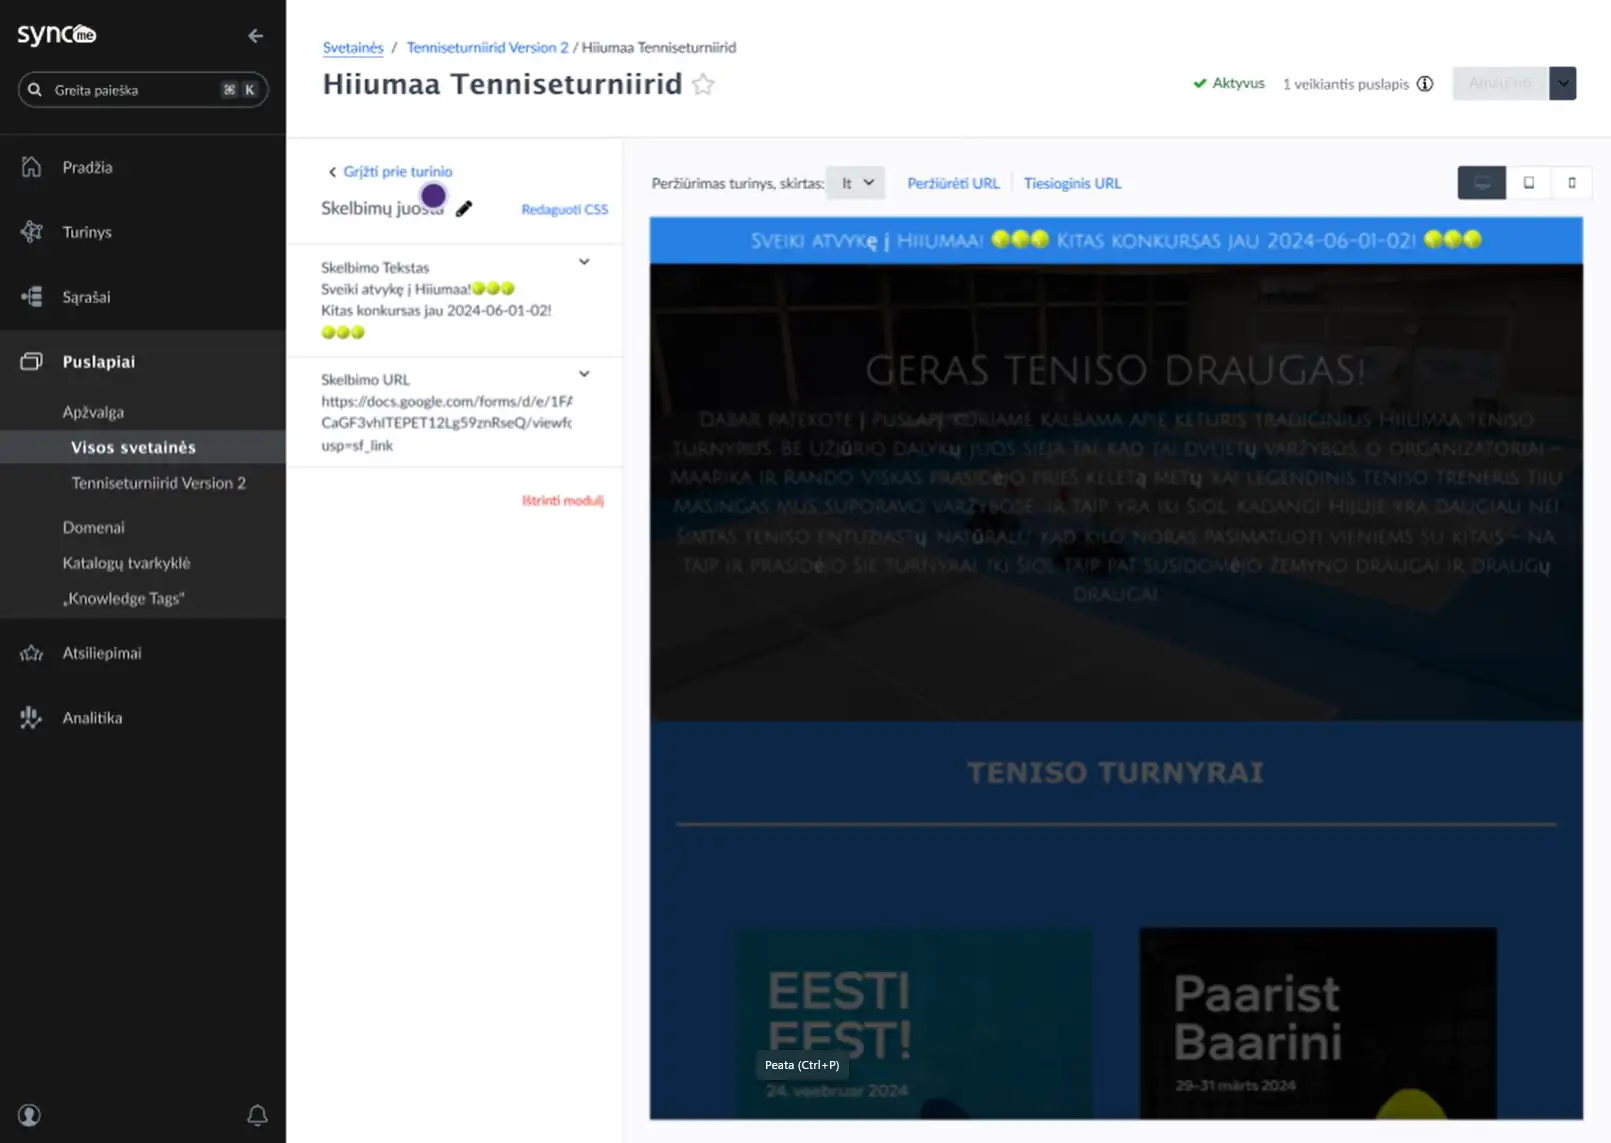Click the Atsiliepimai reviews star icon
Image resolution: width=1611 pixels, height=1143 pixels.
click(32, 653)
